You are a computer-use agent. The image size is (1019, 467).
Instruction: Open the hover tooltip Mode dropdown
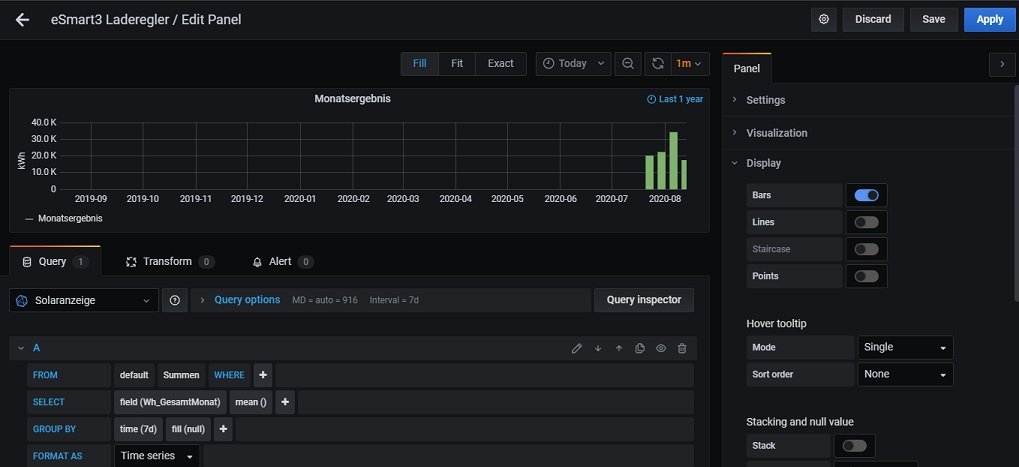[x=905, y=347]
